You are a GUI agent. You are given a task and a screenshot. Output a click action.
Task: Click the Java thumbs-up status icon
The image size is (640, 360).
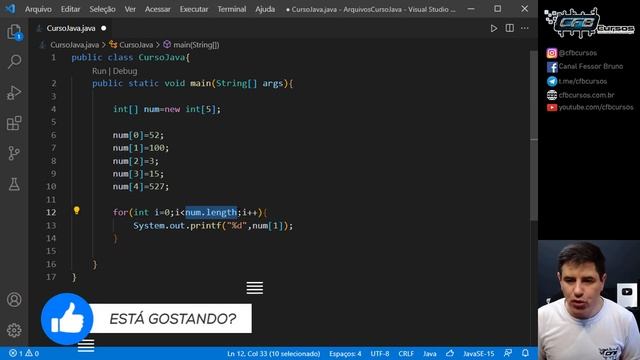tap(450, 353)
